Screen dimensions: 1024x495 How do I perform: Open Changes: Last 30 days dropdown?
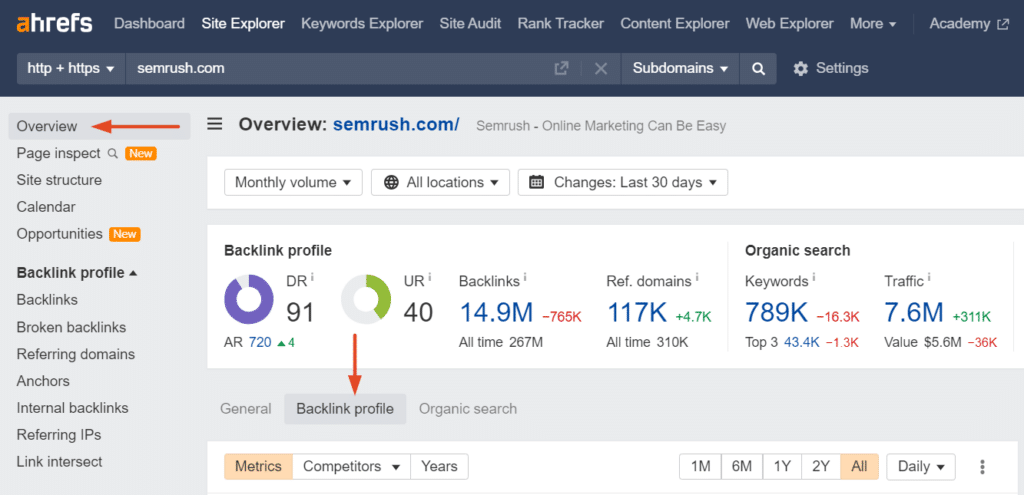coord(623,182)
